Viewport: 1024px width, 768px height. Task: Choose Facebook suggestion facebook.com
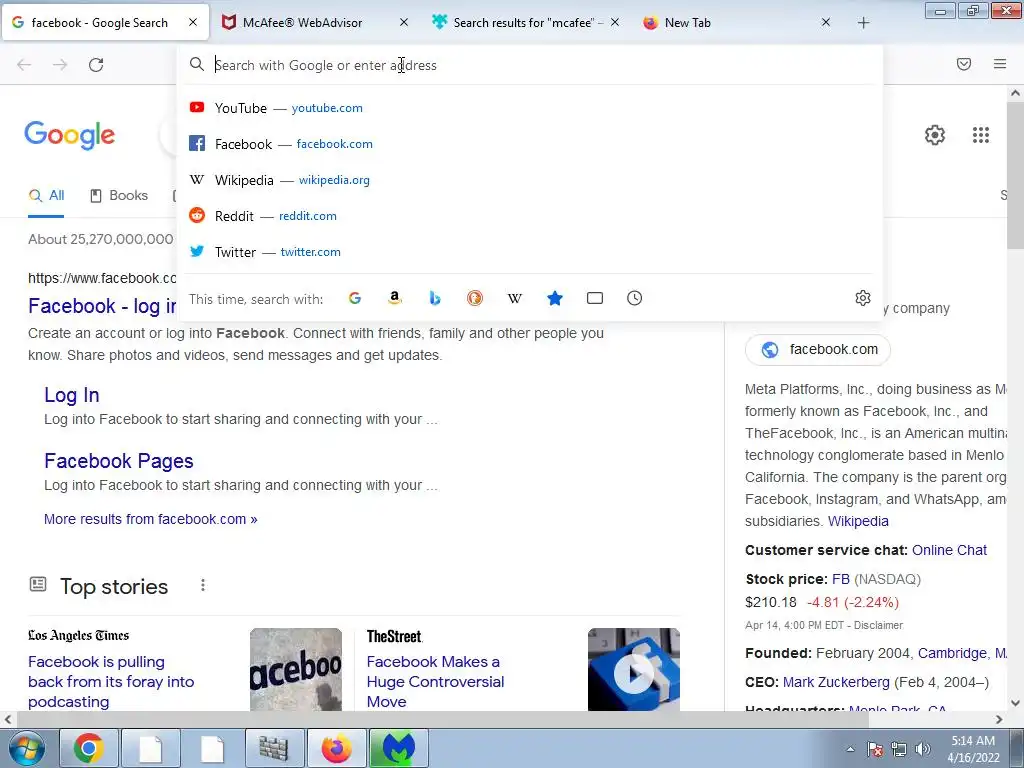pos(530,144)
